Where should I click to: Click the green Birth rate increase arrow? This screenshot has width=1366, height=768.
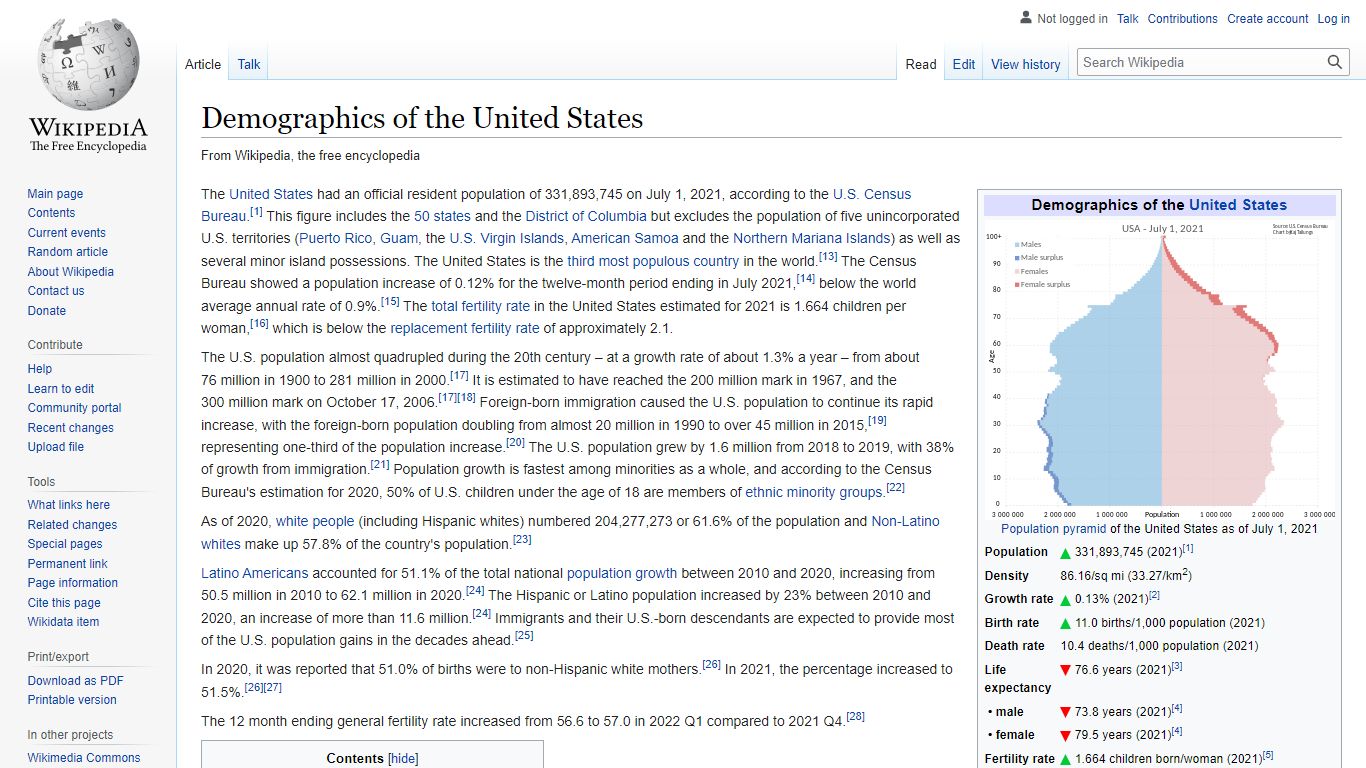coord(1066,623)
